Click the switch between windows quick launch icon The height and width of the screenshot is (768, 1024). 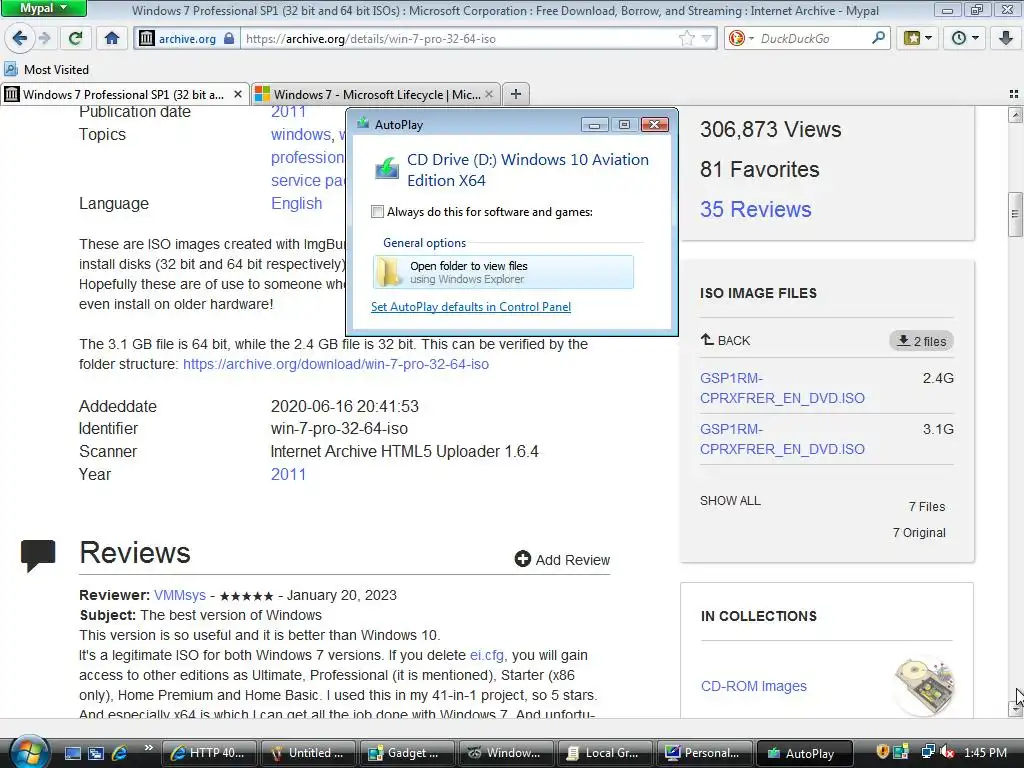(x=96, y=753)
